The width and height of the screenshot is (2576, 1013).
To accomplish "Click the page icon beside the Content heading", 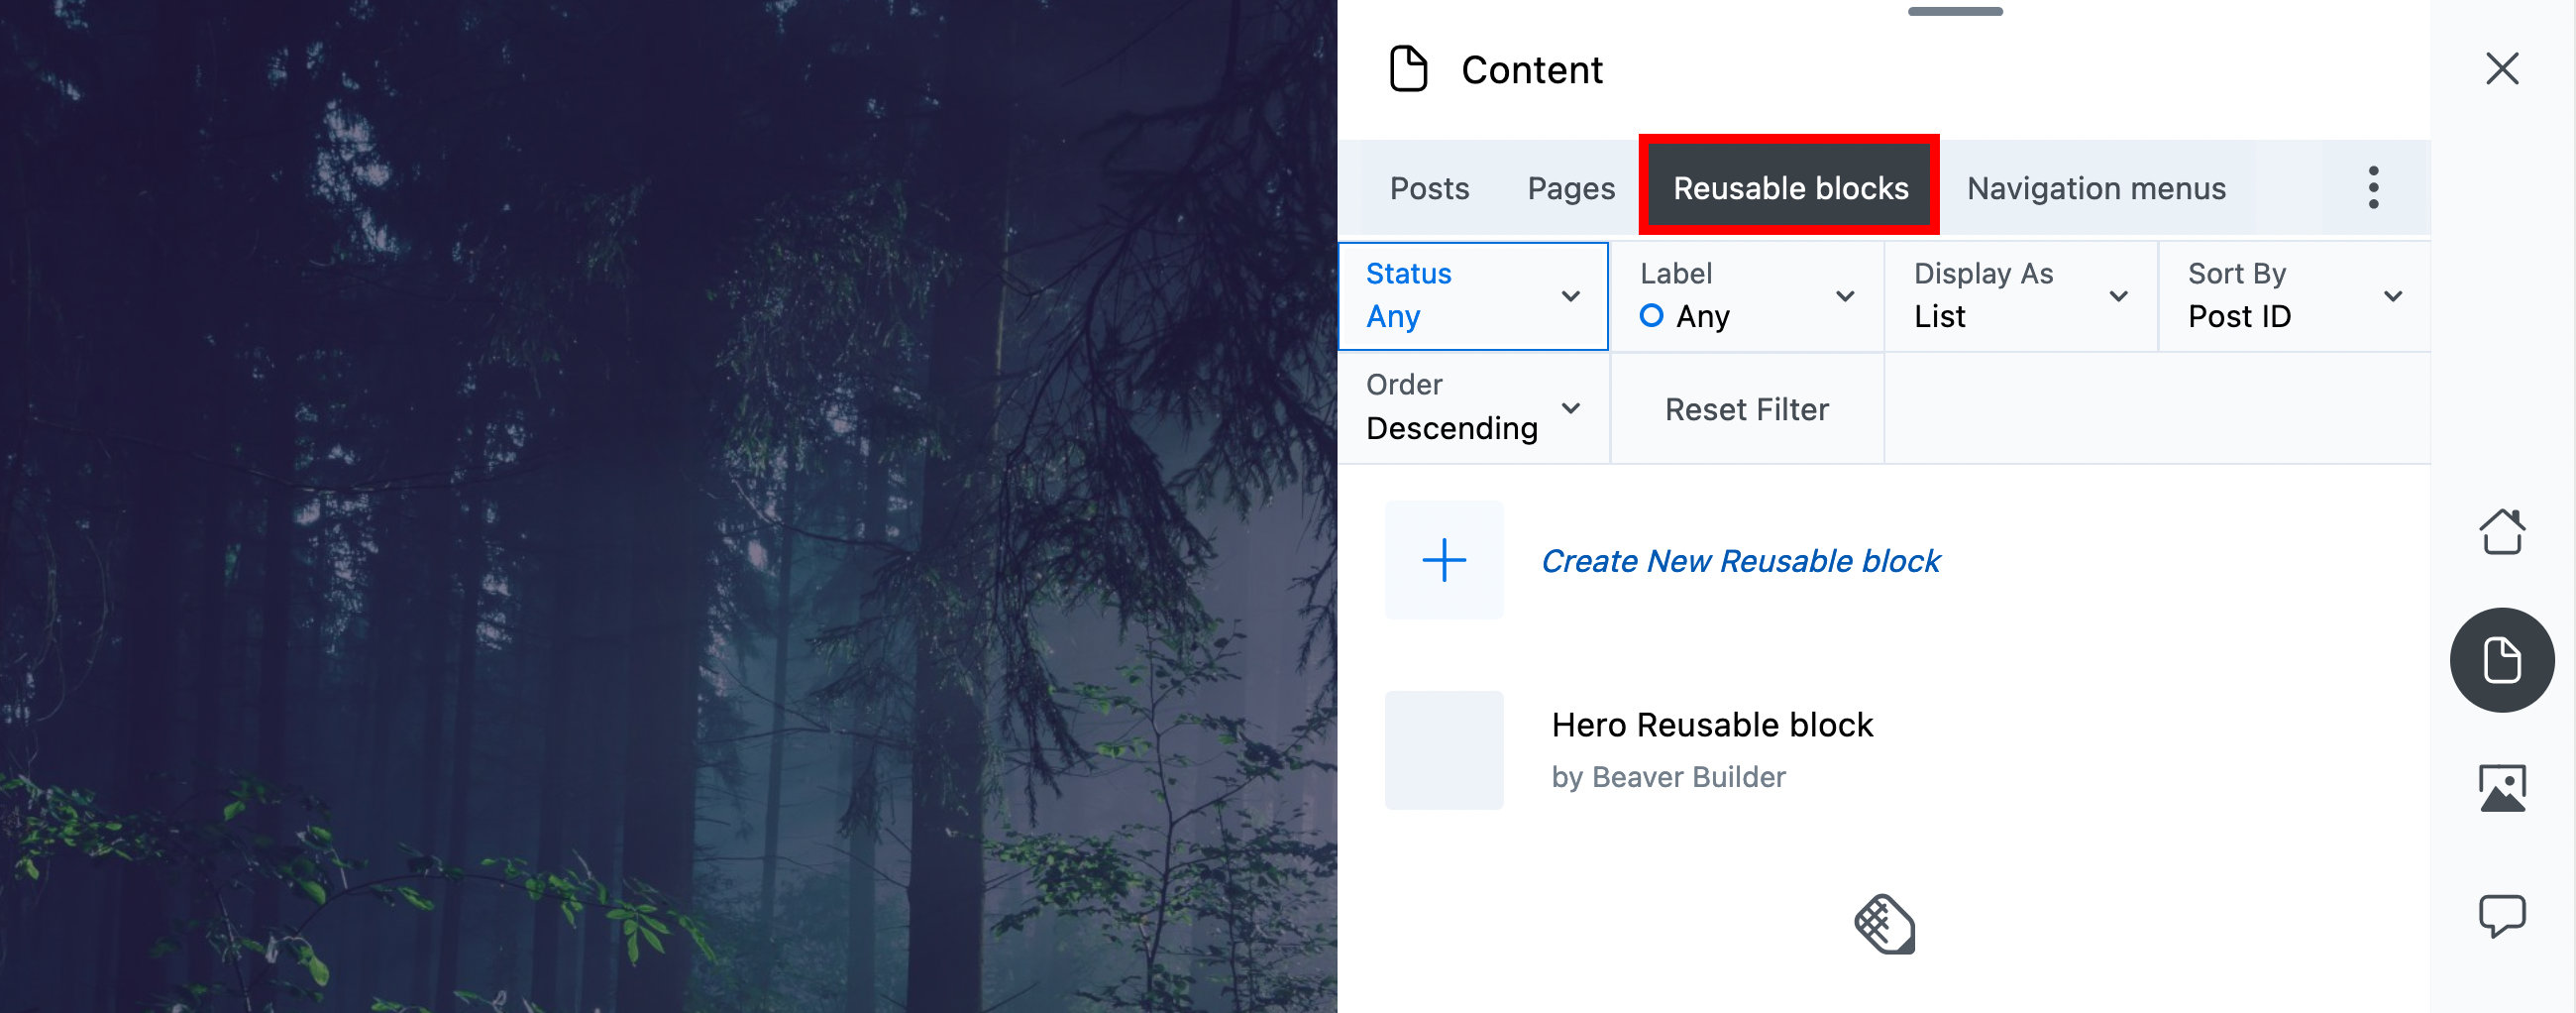I will pyautogui.click(x=1408, y=69).
